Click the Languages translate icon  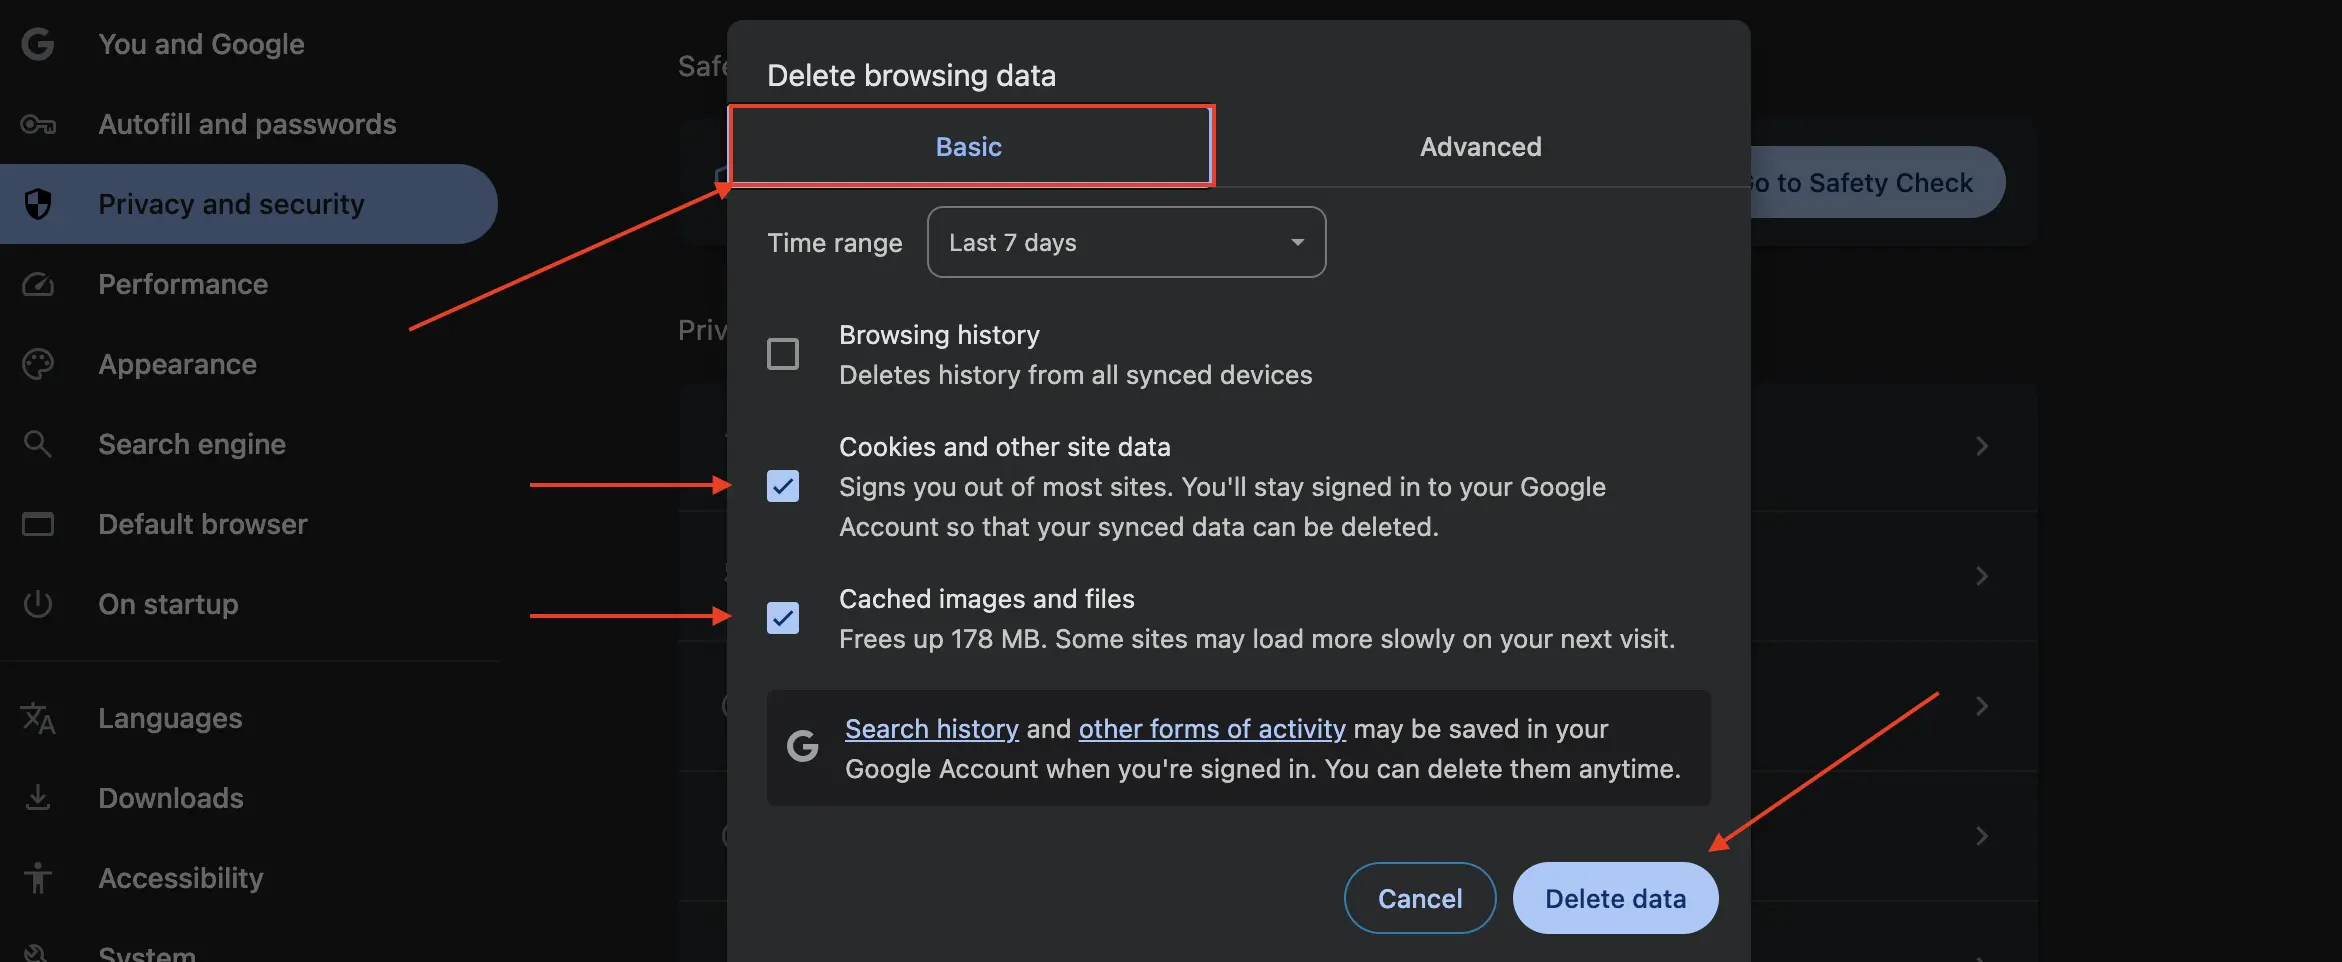click(x=38, y=717)
